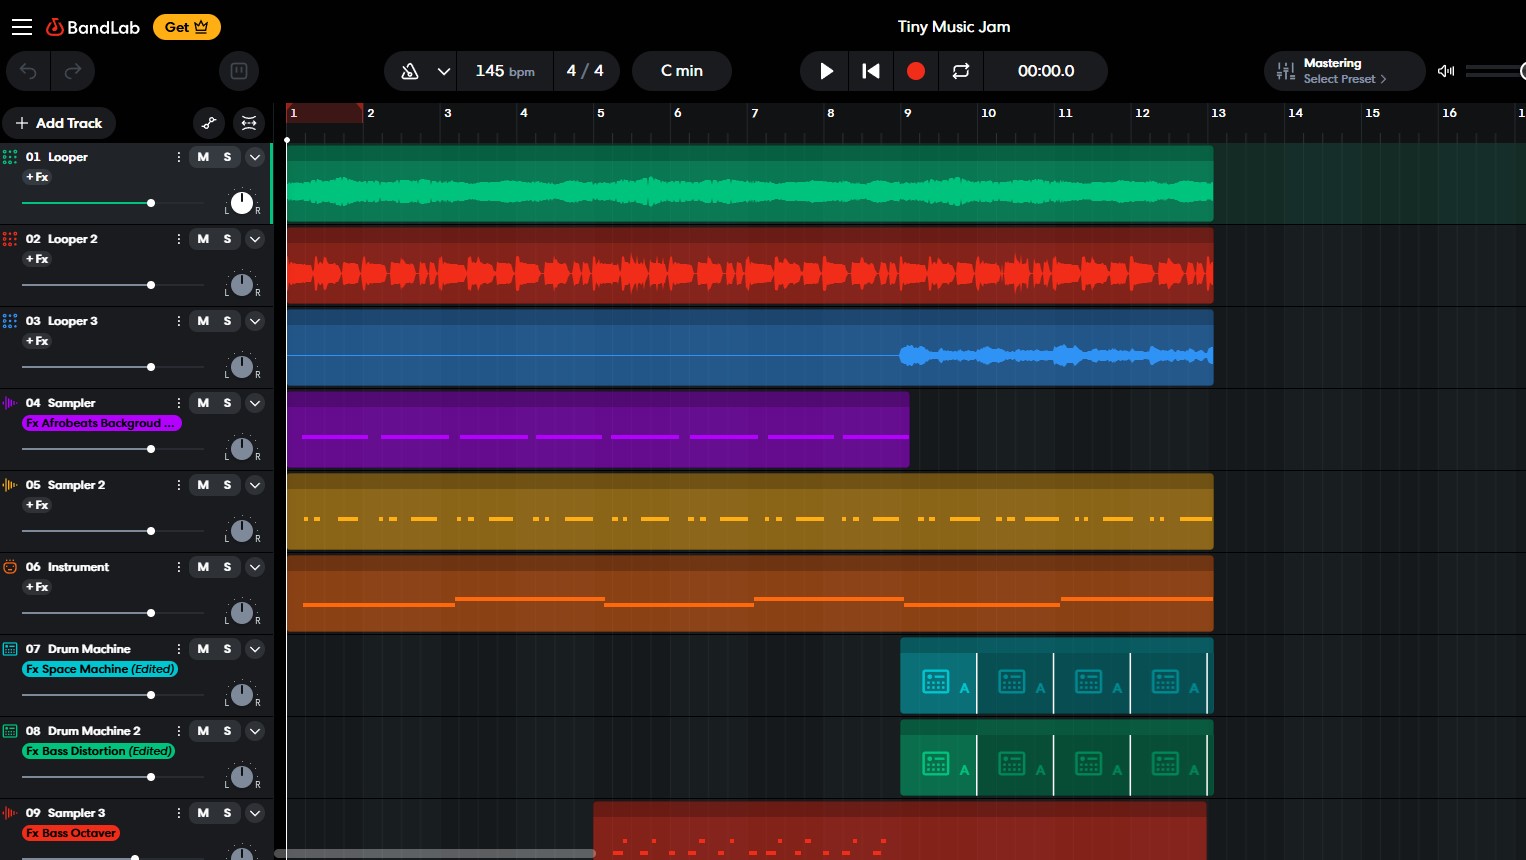Click the skip to start button
This screenshot has width=1526, height=860.
(871, 71)
